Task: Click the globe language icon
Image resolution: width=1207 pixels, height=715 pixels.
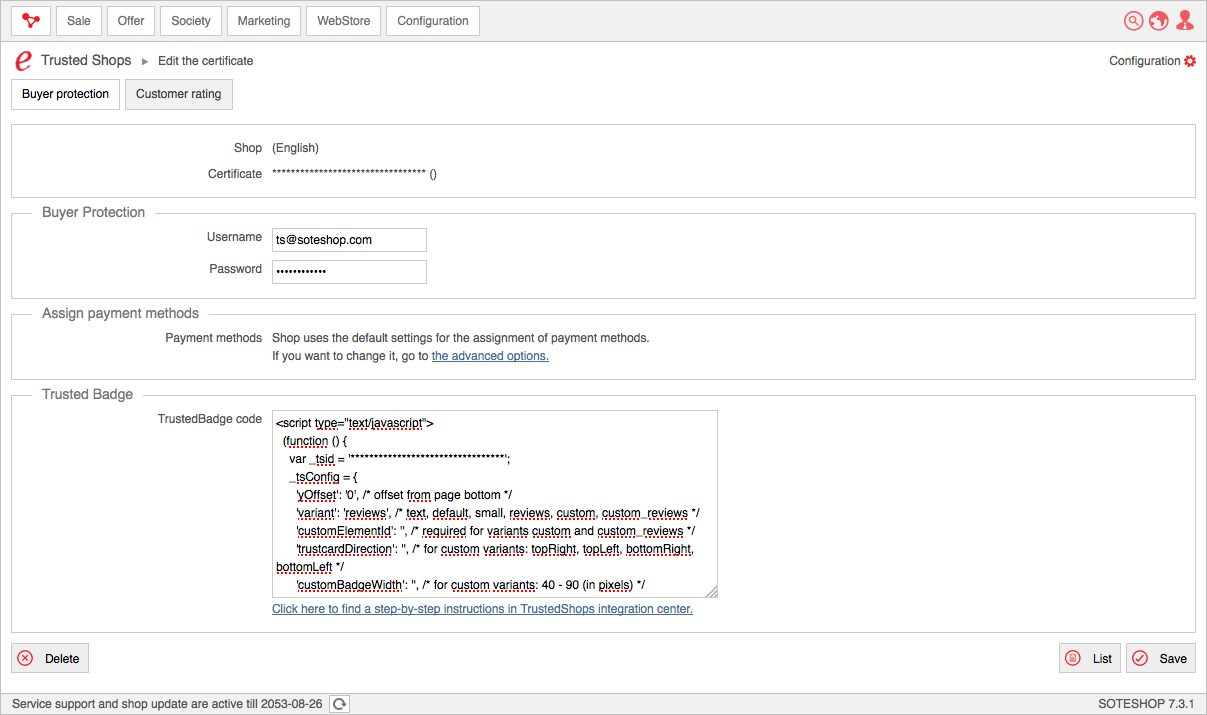Action: coord(1159,21)
